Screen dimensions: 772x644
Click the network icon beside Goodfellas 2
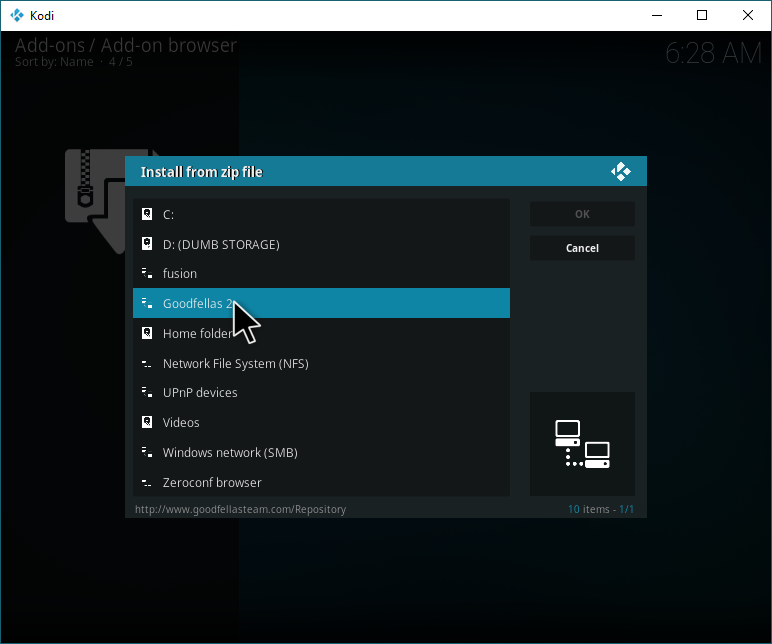(x=147, y=303)
